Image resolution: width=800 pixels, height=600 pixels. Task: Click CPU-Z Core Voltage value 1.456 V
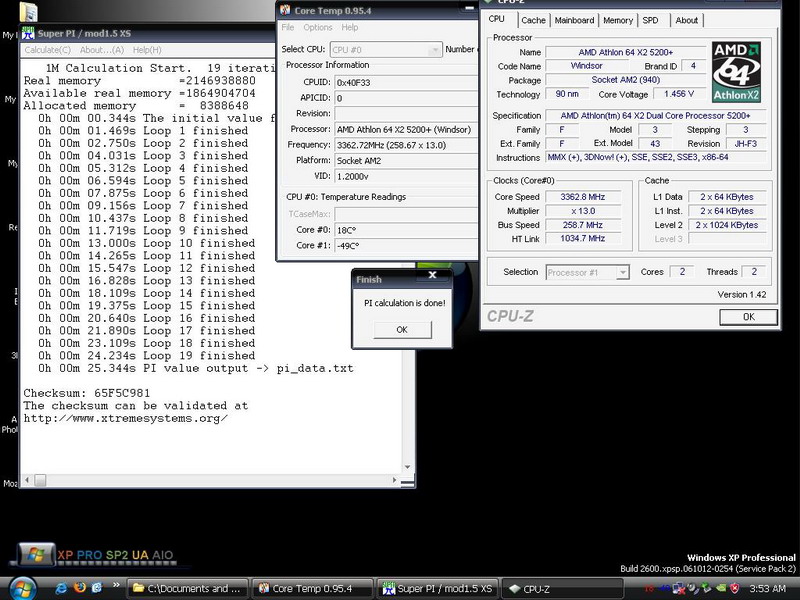pos(679,94)
